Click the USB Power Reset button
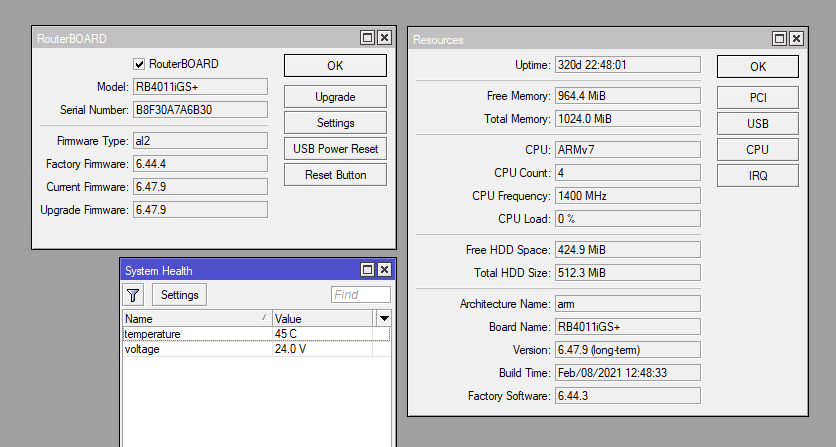The image size is (836, 447). 335,149
